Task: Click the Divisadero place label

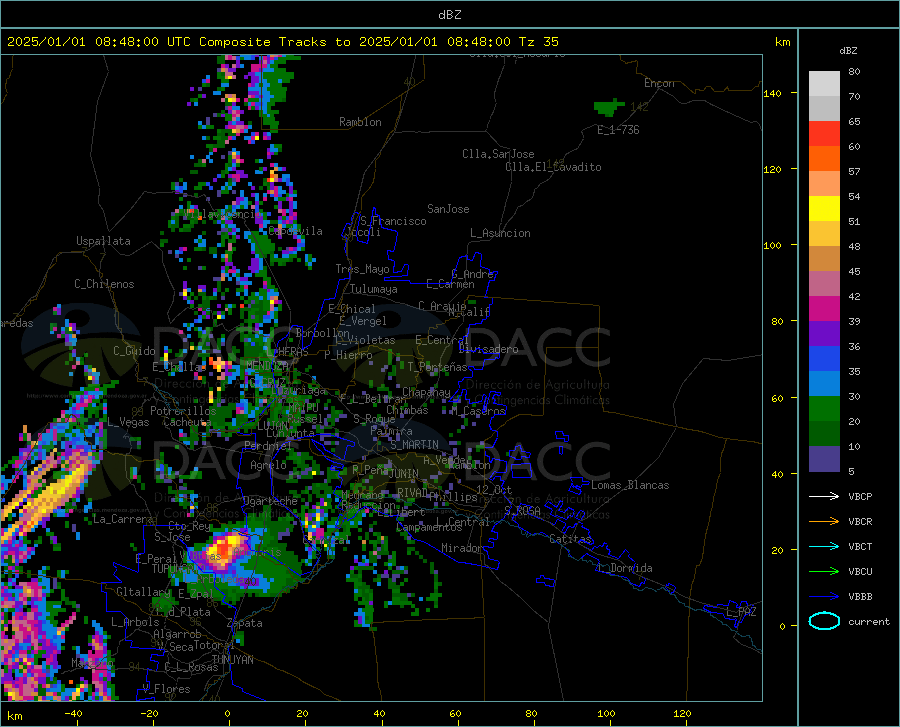Action: tap(488, 349)
